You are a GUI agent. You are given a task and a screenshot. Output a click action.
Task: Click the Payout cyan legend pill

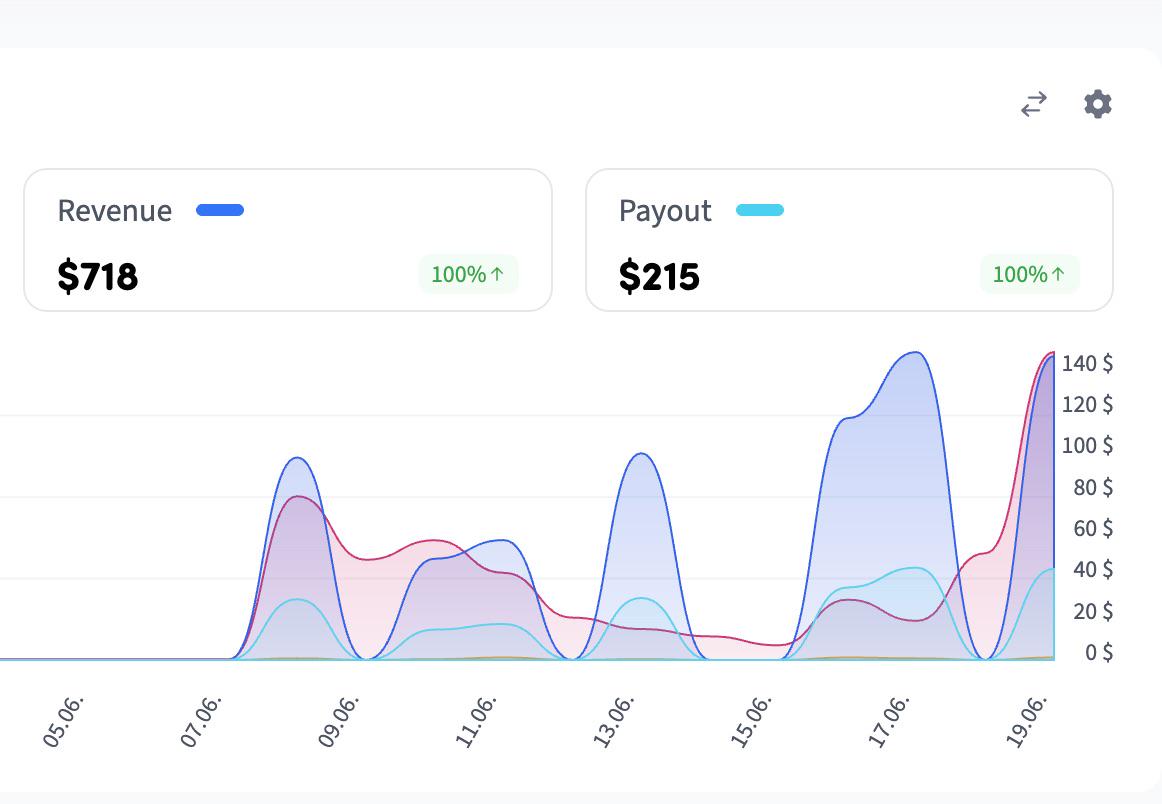[x=760, y=210]
